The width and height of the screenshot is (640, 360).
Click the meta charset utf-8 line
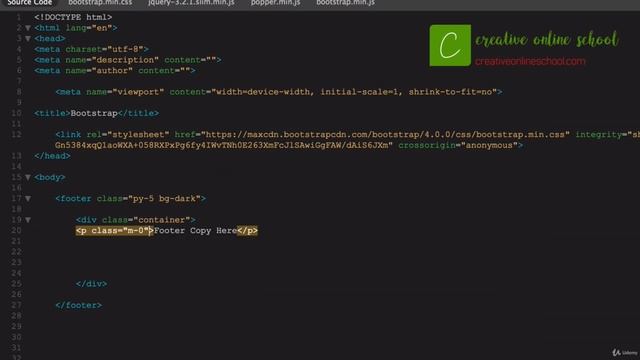click(x=91, y=49)
